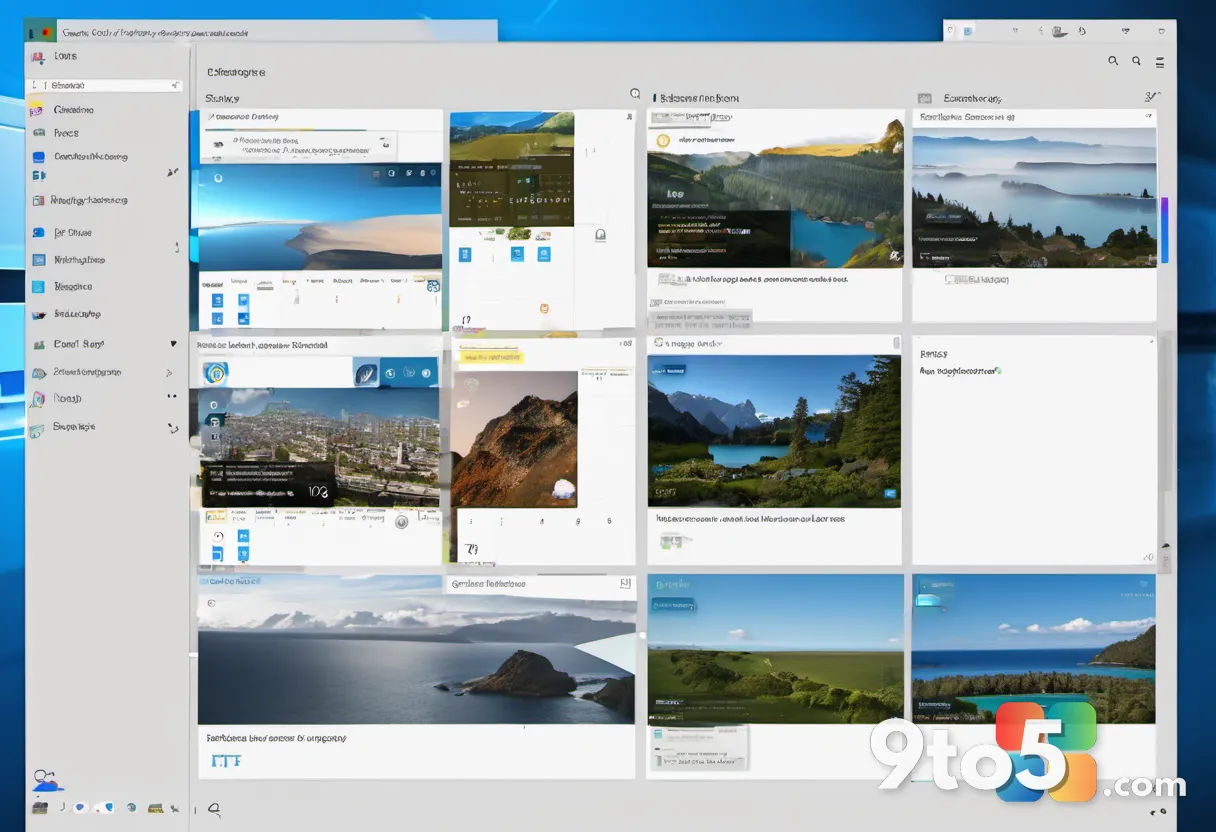The width and height of the screenshot is (1216, 832).
Task: Click the blue link text under the island photo
Action: 226,761
